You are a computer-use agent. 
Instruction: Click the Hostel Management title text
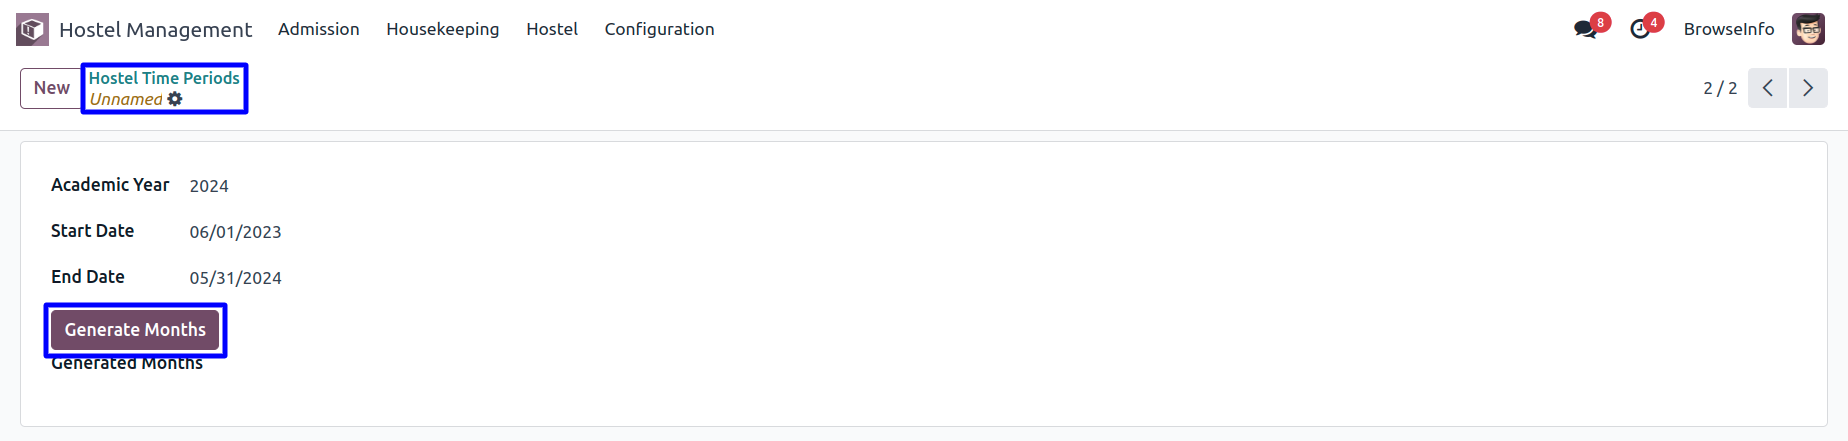[155, 30]
